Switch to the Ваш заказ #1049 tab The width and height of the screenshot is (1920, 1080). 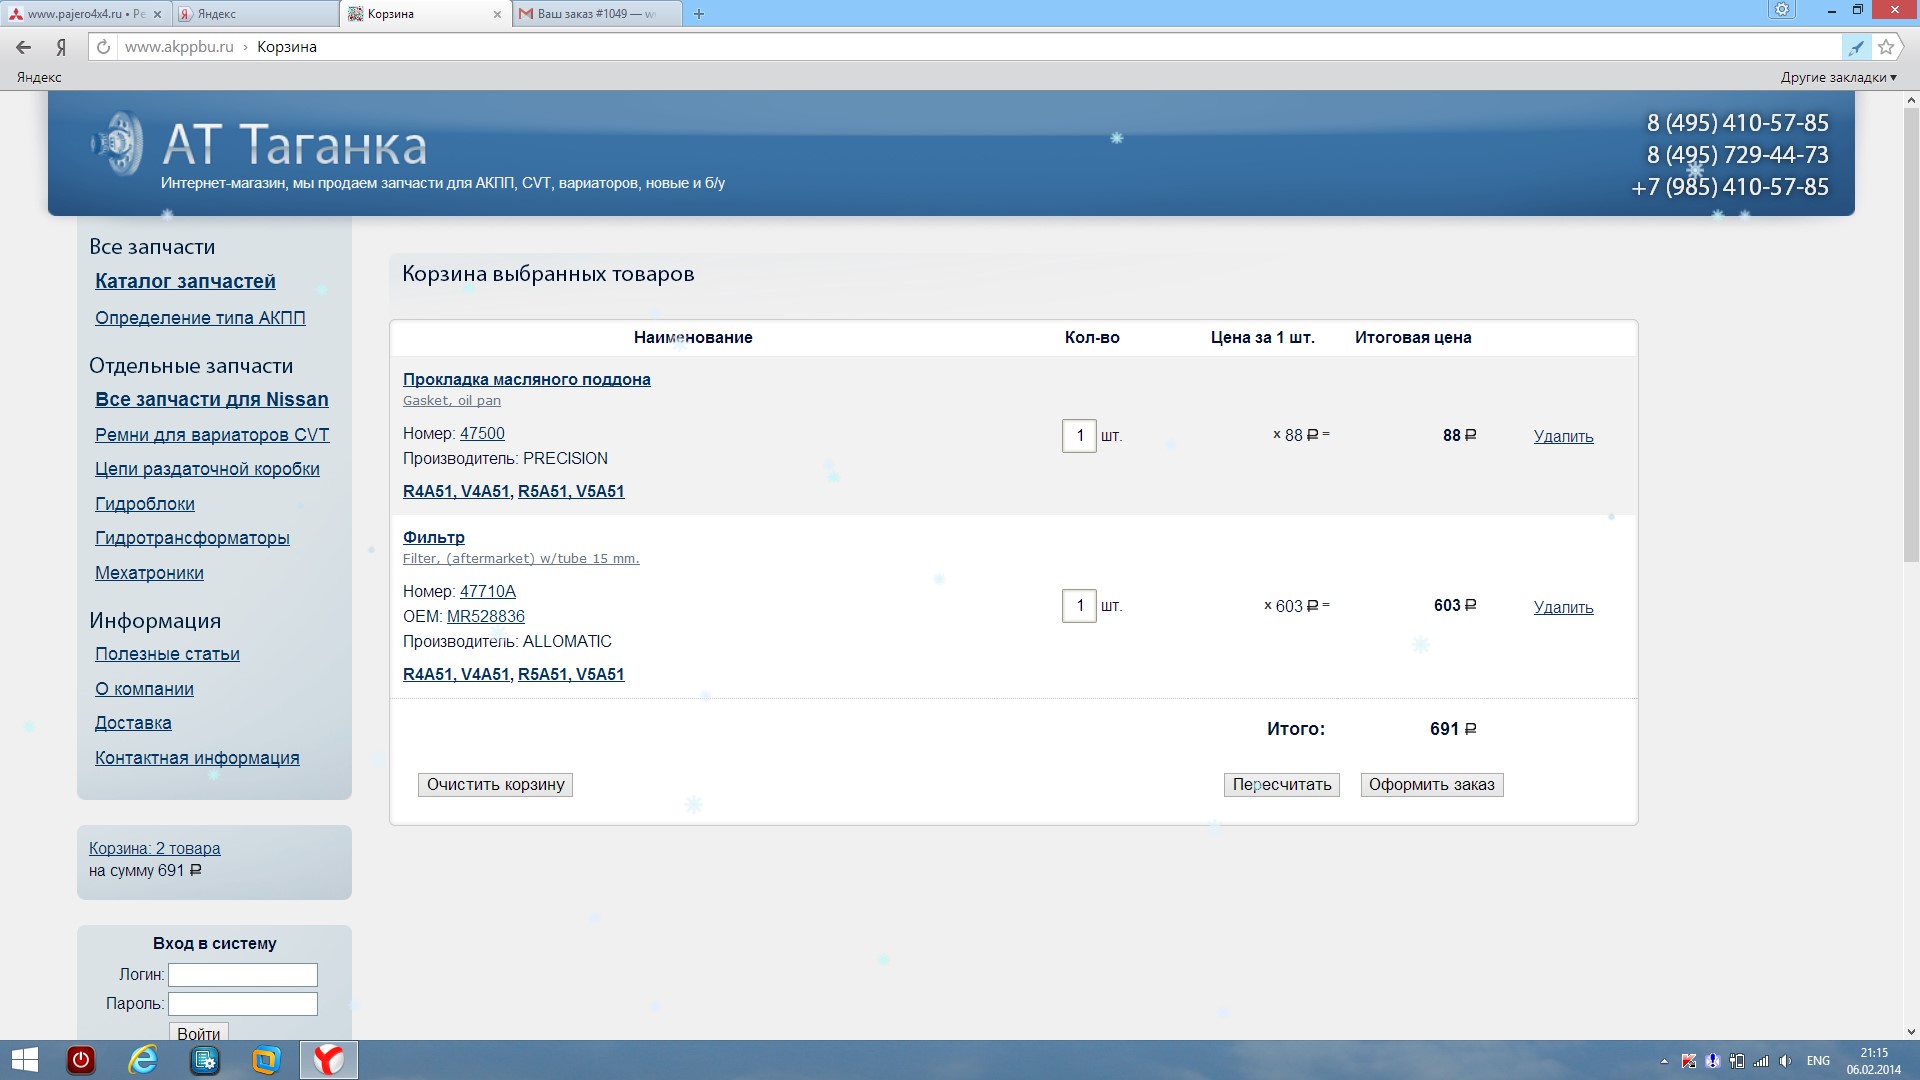[x=596, y=14]
